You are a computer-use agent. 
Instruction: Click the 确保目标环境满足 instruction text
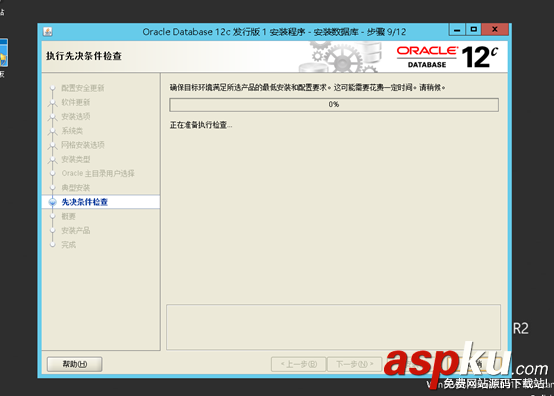[307, 87]
